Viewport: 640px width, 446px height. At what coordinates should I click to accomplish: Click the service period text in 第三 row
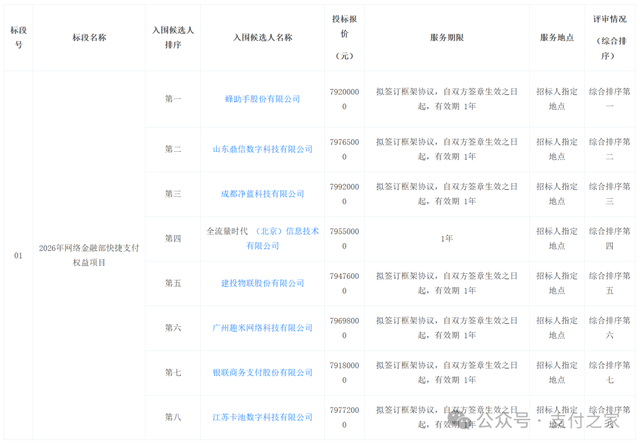(x=447, y=194)
